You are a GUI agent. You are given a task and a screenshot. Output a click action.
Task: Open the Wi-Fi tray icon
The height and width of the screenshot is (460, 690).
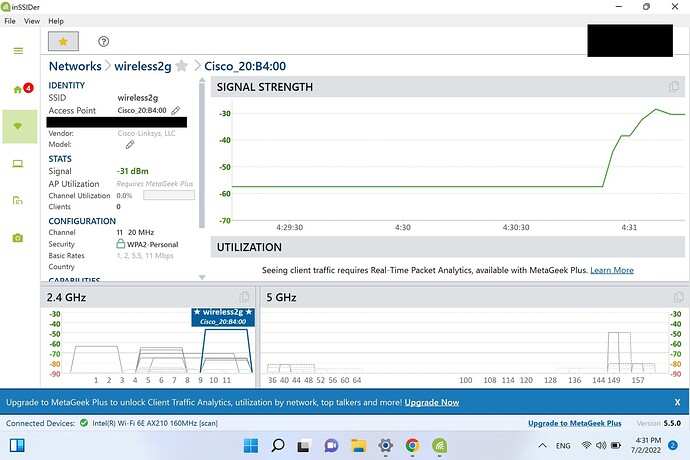click(x=586, y=445)
